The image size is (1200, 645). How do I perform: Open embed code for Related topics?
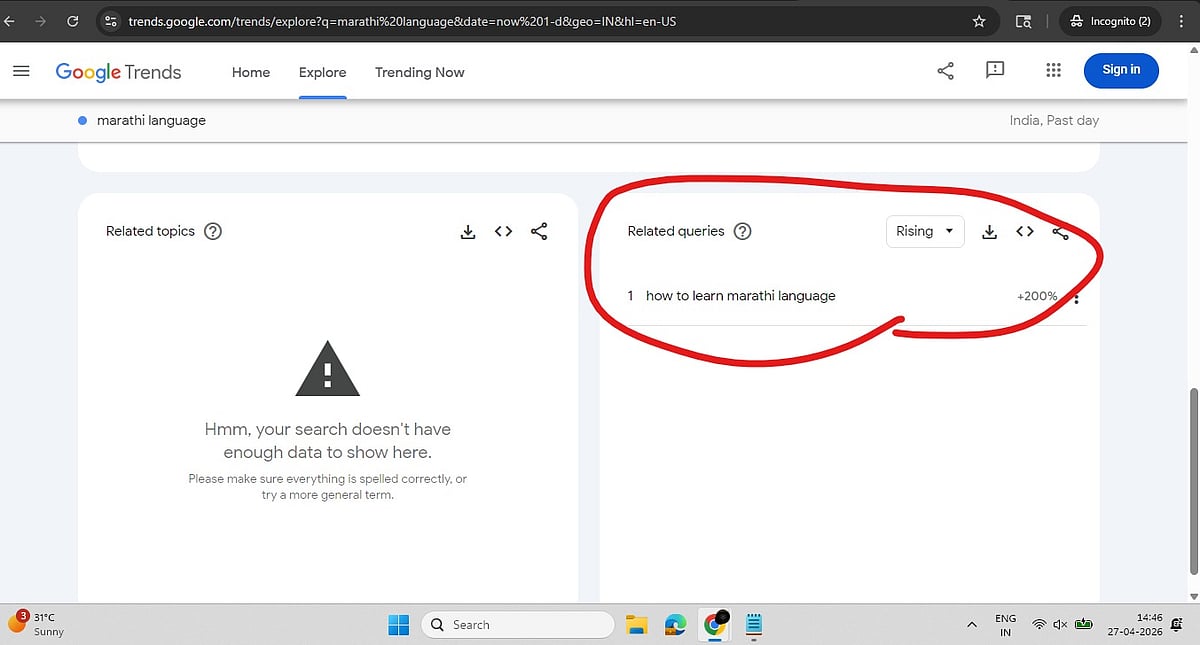click(x=503, y=232)
